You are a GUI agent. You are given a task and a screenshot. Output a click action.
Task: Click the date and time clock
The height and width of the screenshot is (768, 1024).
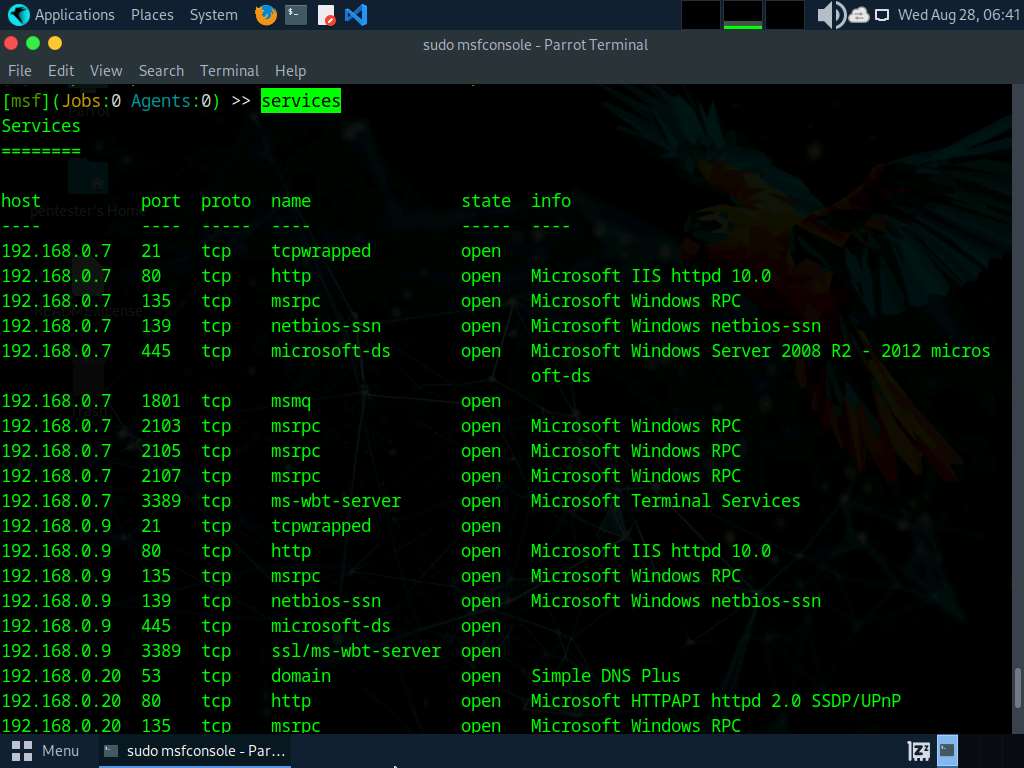[x=959, y=14]
